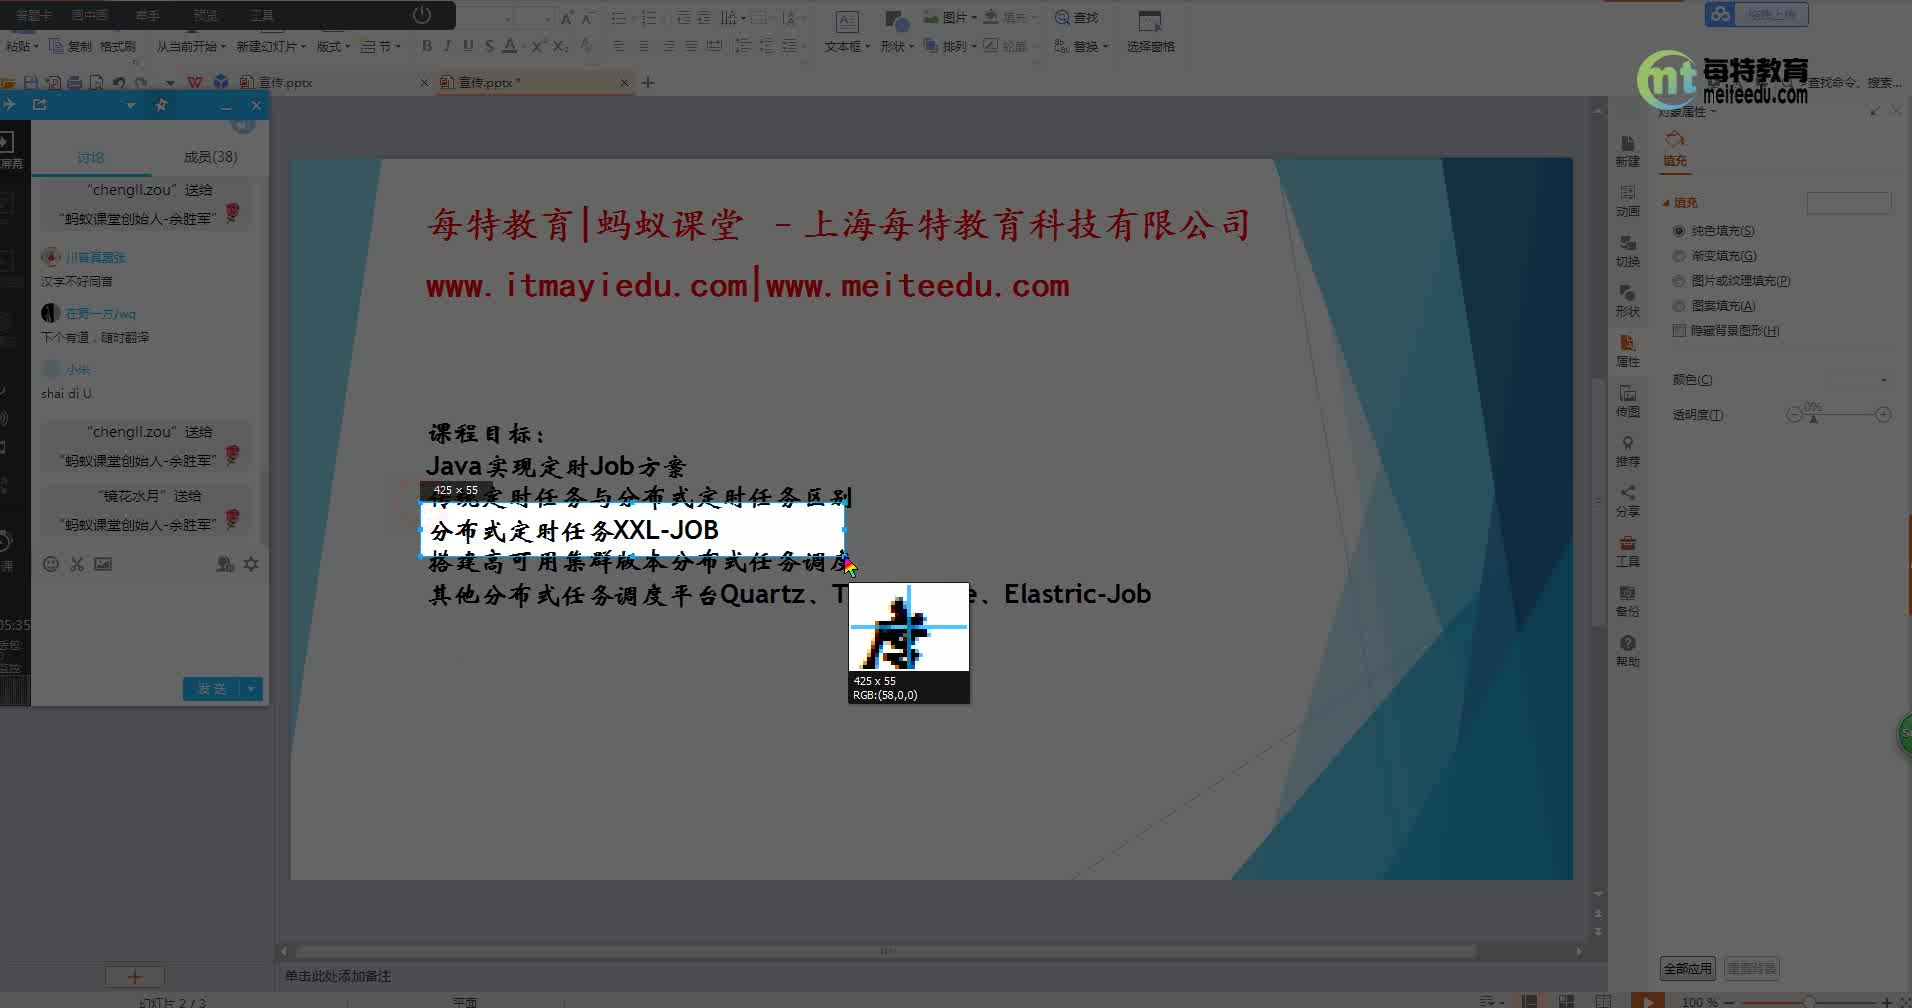The height and width of the screenshot is (1008, 1912).
Task: Click the chat settings gear icon
Action: click(251, 564)
